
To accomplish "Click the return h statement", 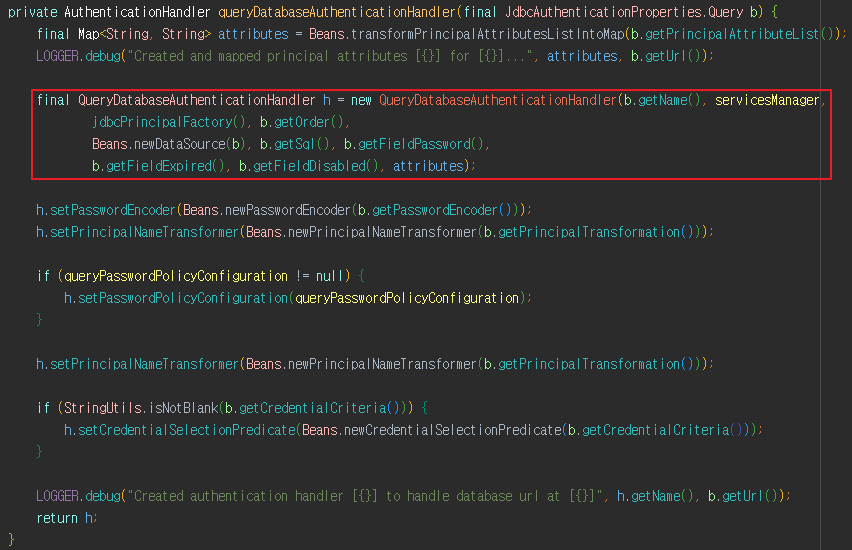I will tap(66, 518).
